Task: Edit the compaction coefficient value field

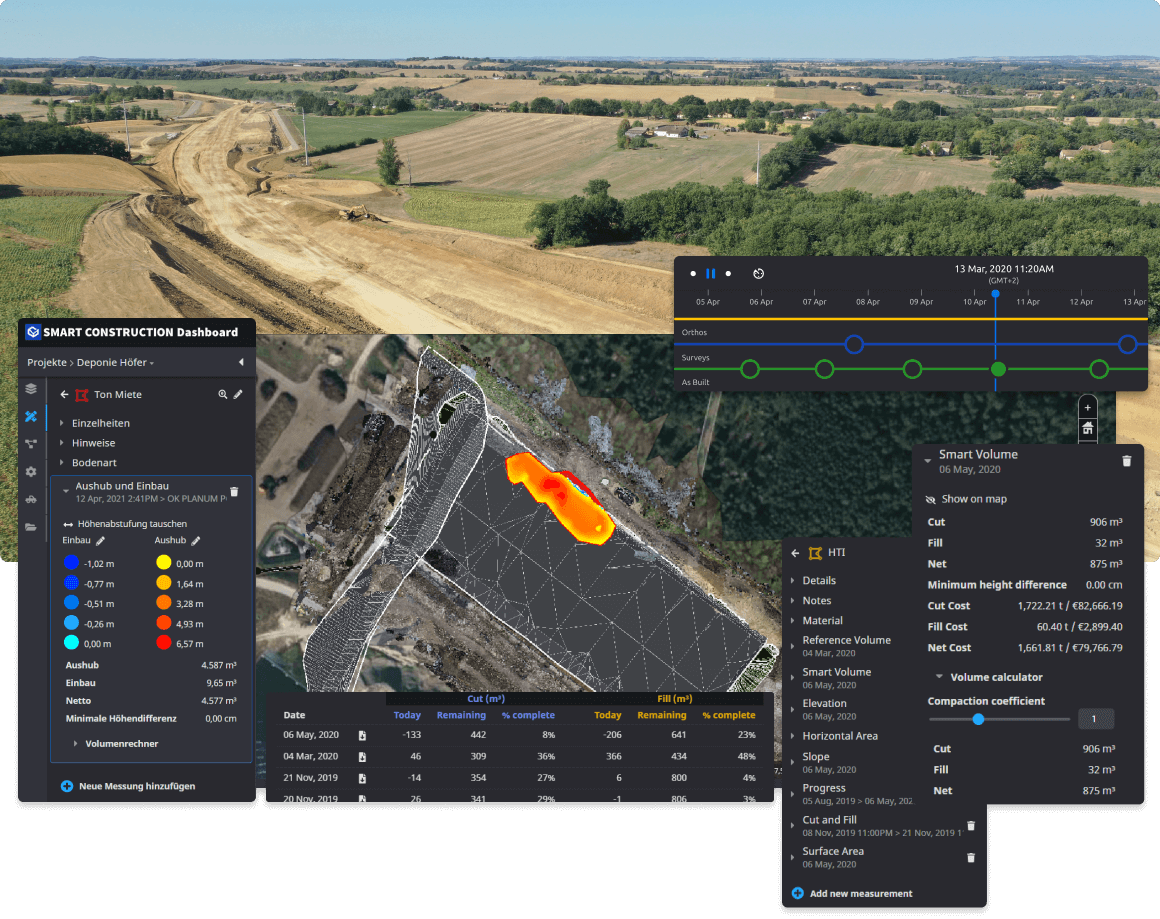Action: tap(1096, 719)
